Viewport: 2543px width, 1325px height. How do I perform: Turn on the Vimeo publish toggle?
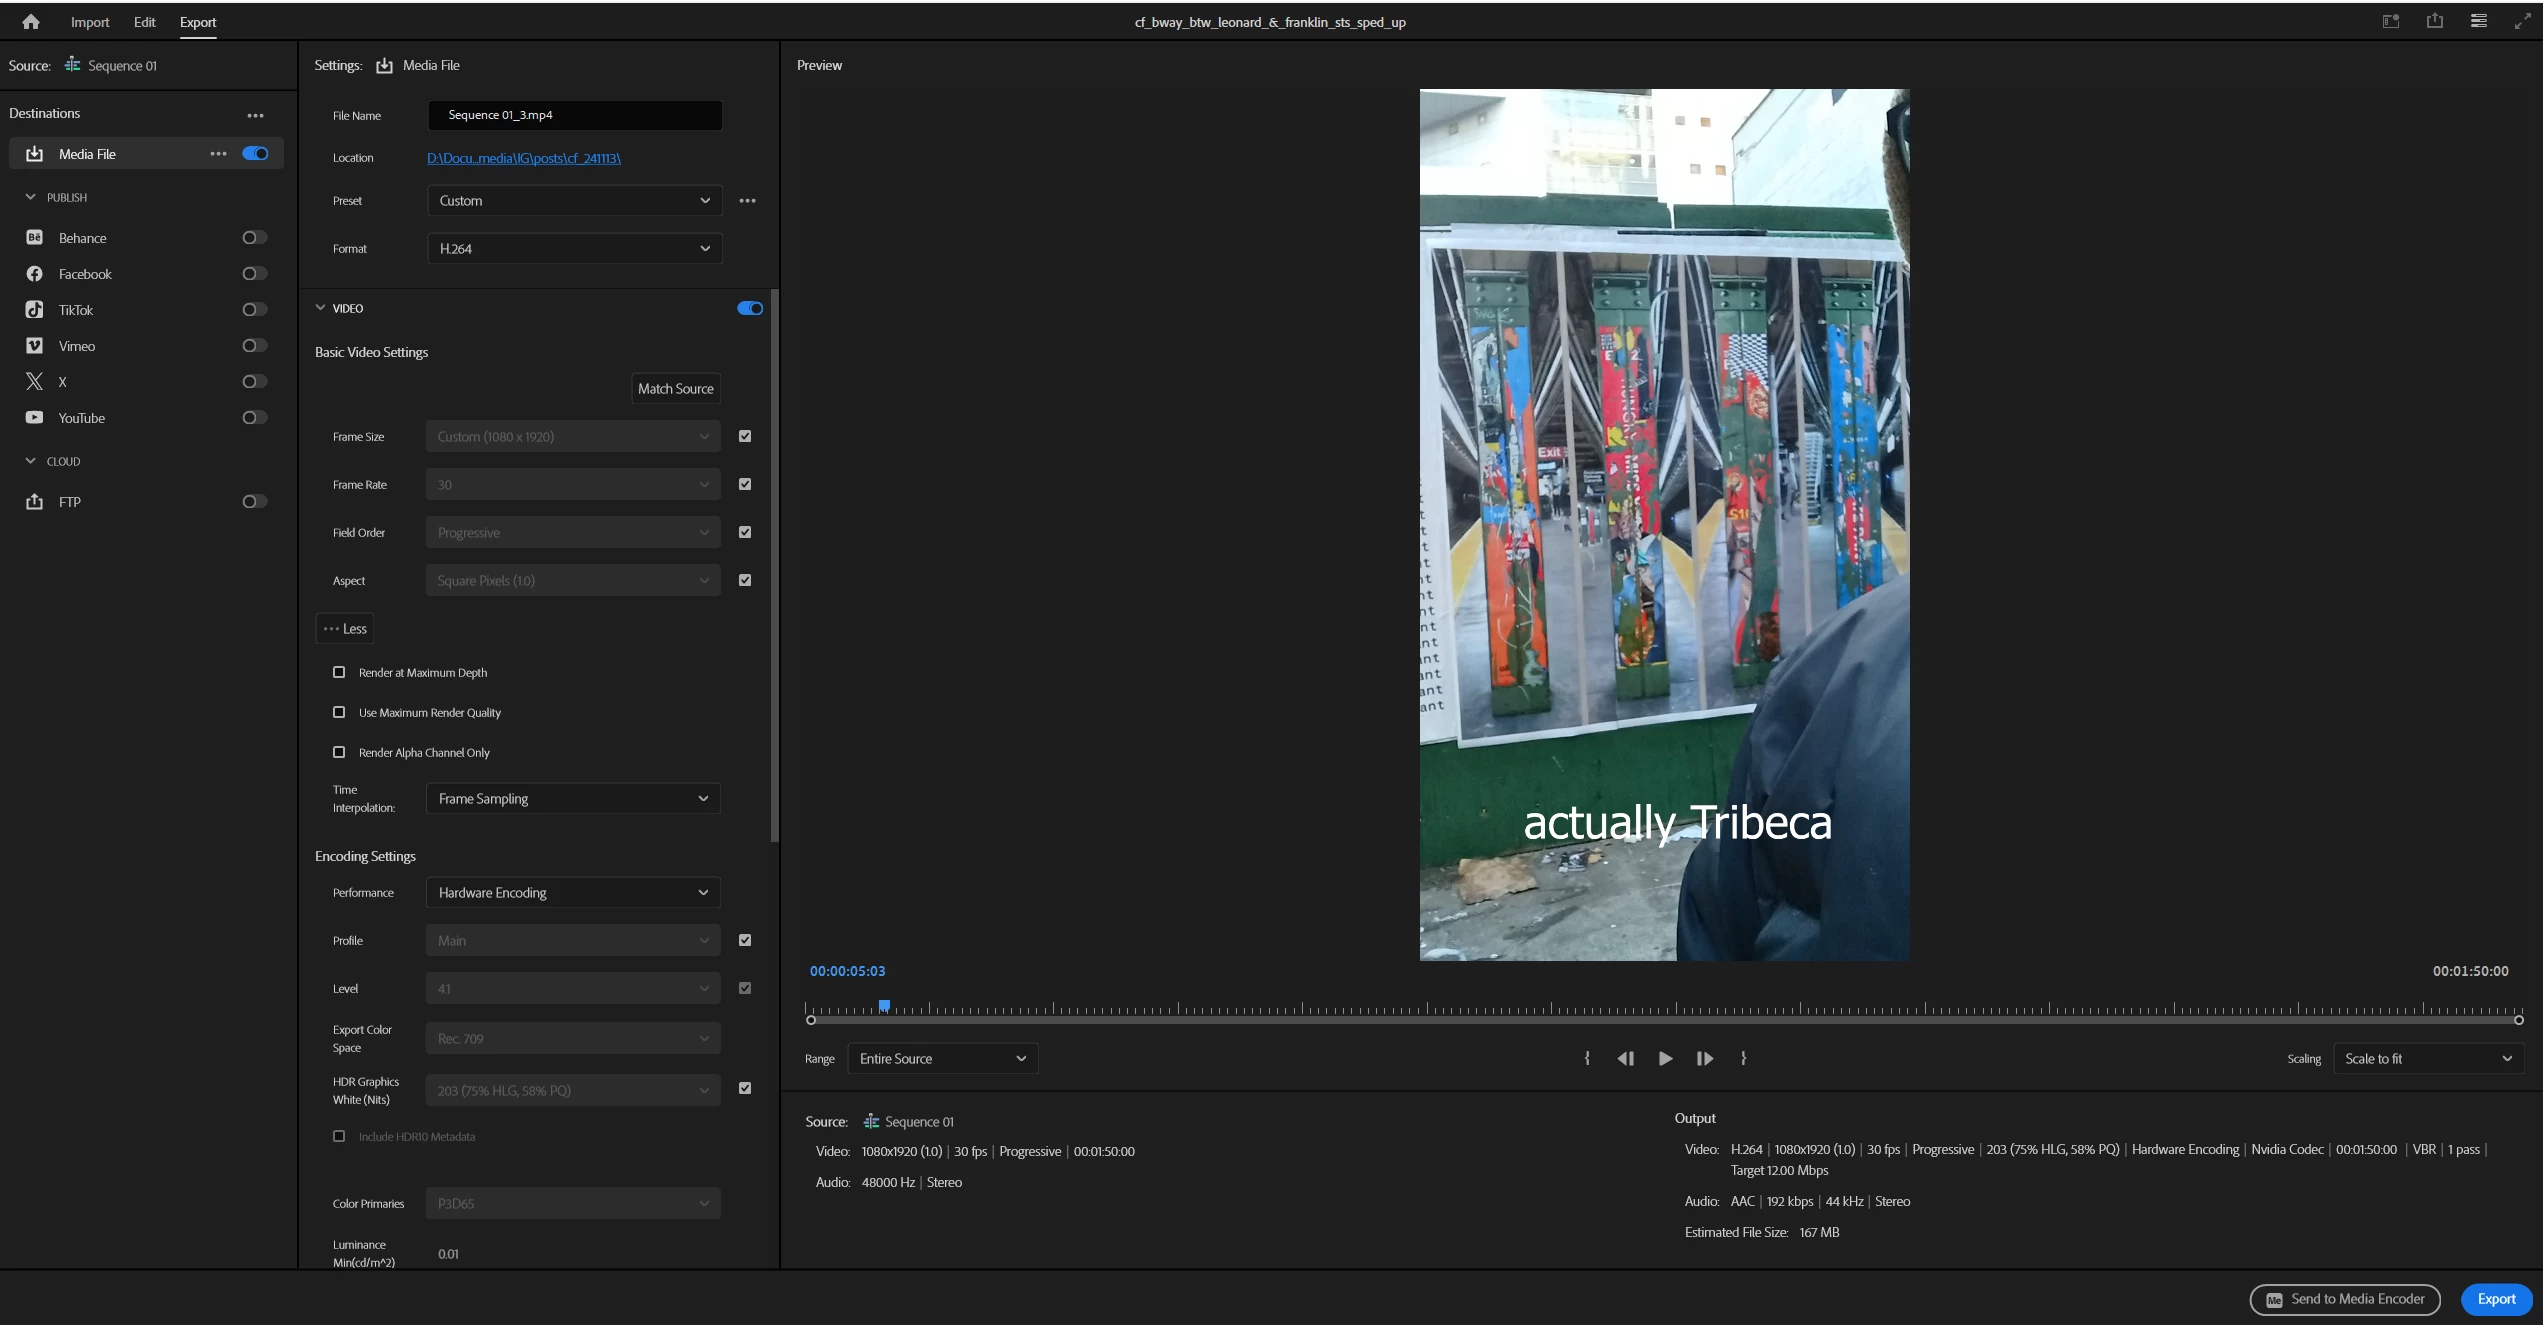coord(255,345)
